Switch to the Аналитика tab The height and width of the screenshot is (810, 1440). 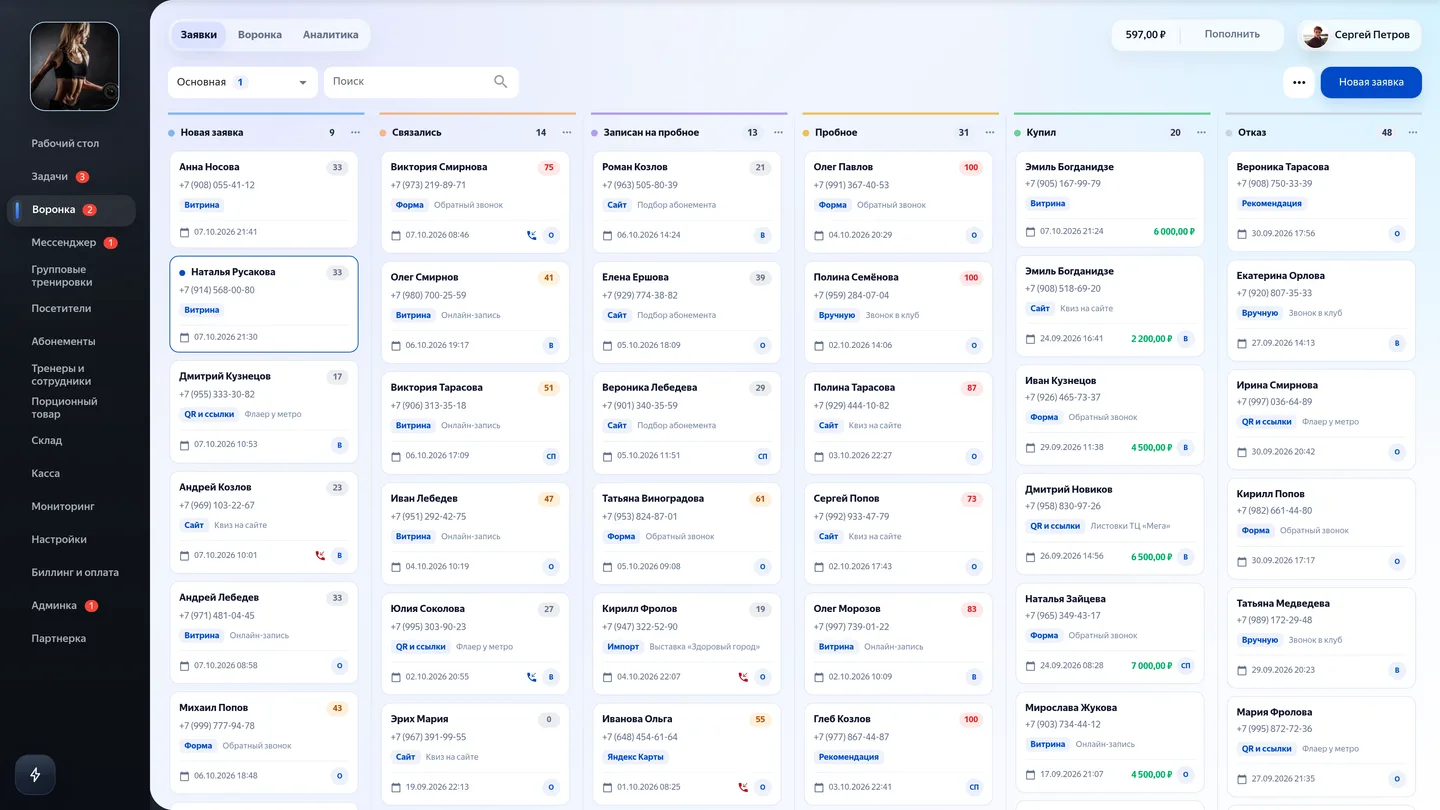(x=331, y=35)
